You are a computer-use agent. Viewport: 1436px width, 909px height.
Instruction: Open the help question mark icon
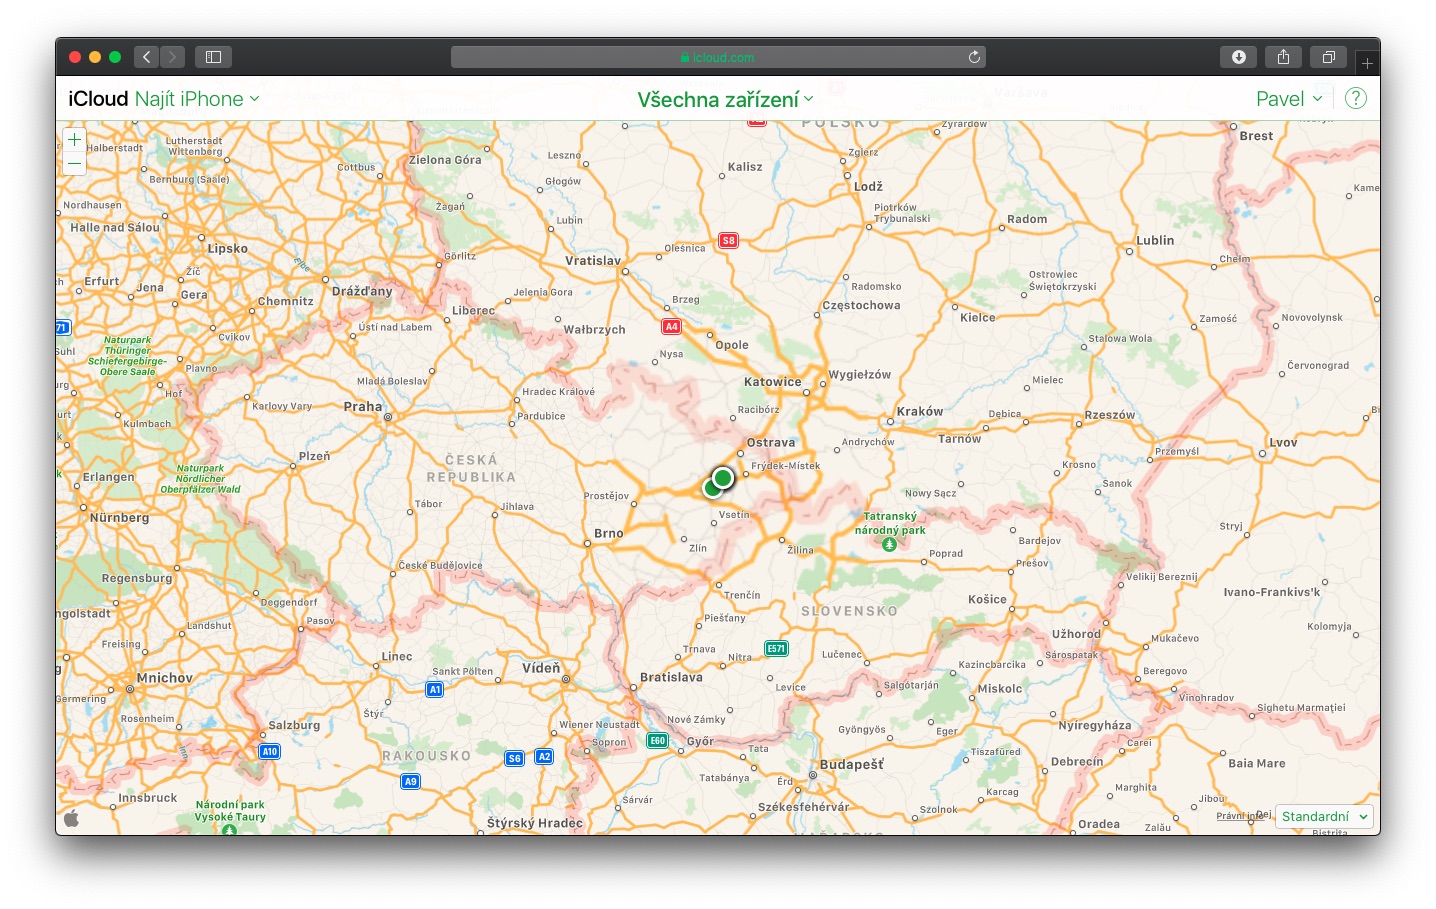1355,98
